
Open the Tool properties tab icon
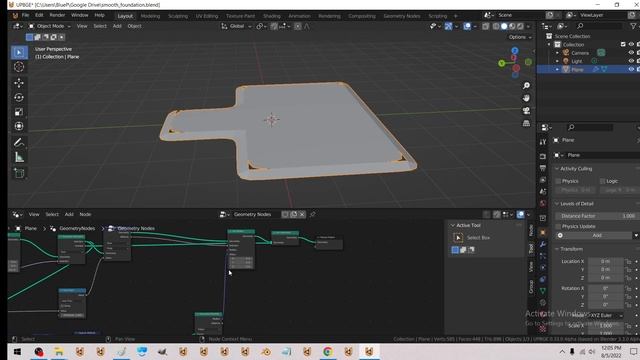tap(542, 142)
